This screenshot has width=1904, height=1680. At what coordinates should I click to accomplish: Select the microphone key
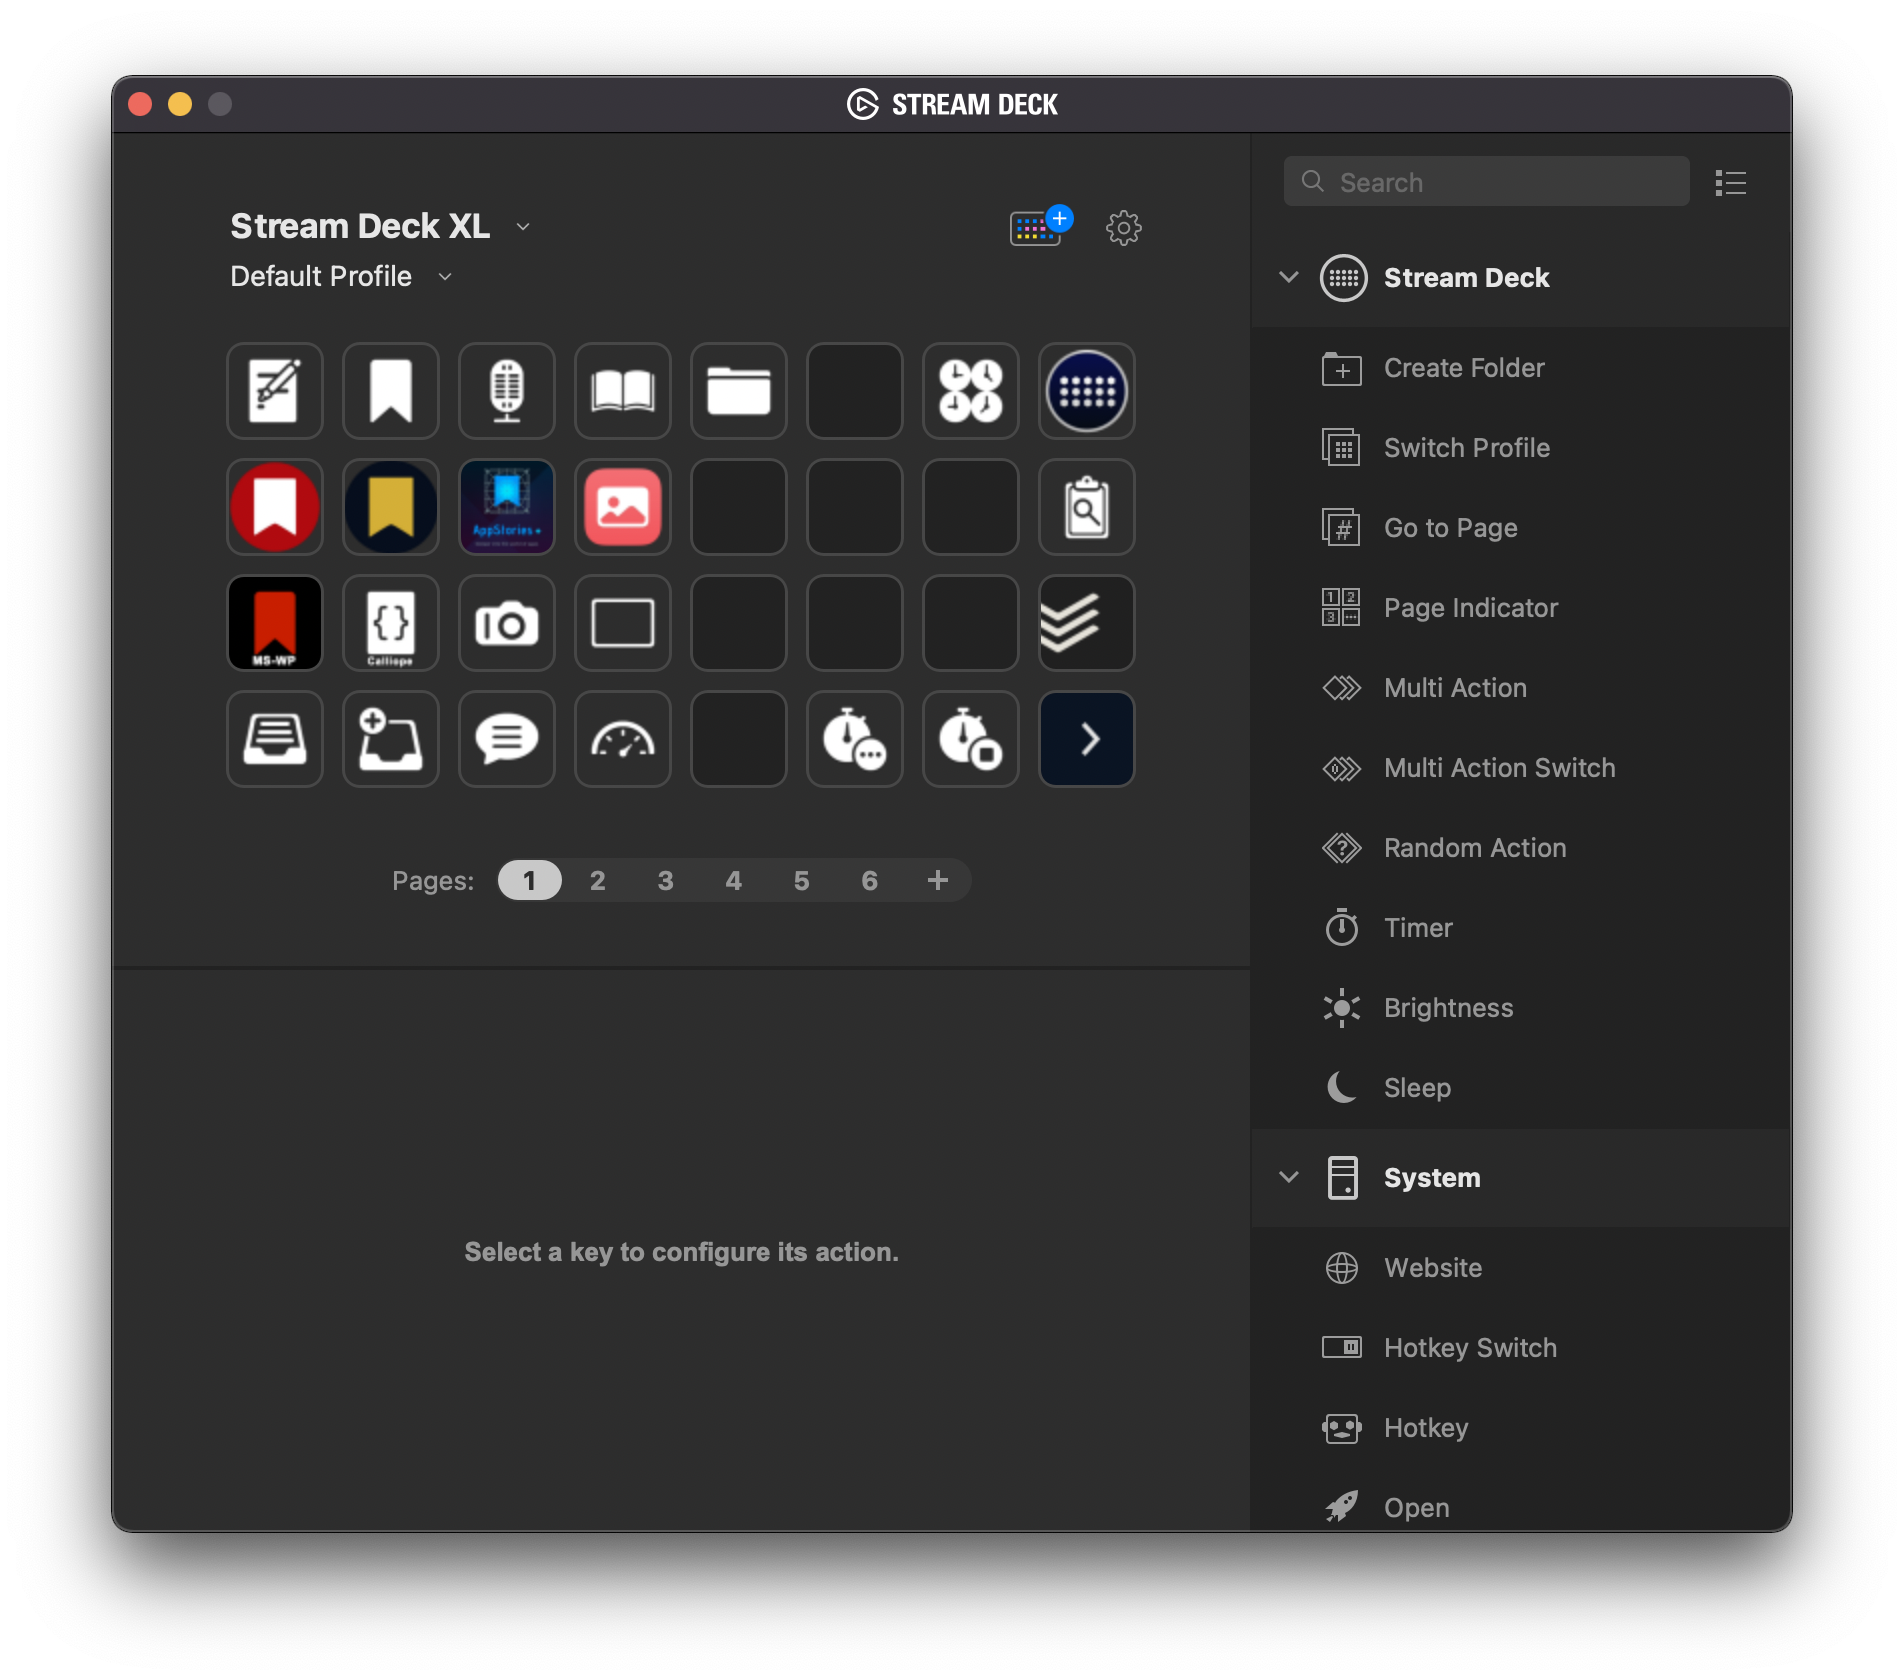pos(507,391)
